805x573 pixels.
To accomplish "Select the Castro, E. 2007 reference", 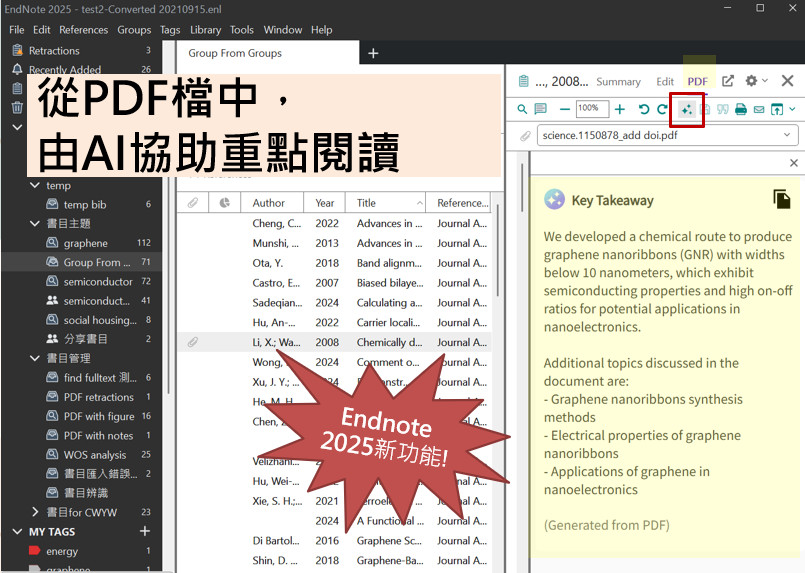I will [x=334, y=283].
